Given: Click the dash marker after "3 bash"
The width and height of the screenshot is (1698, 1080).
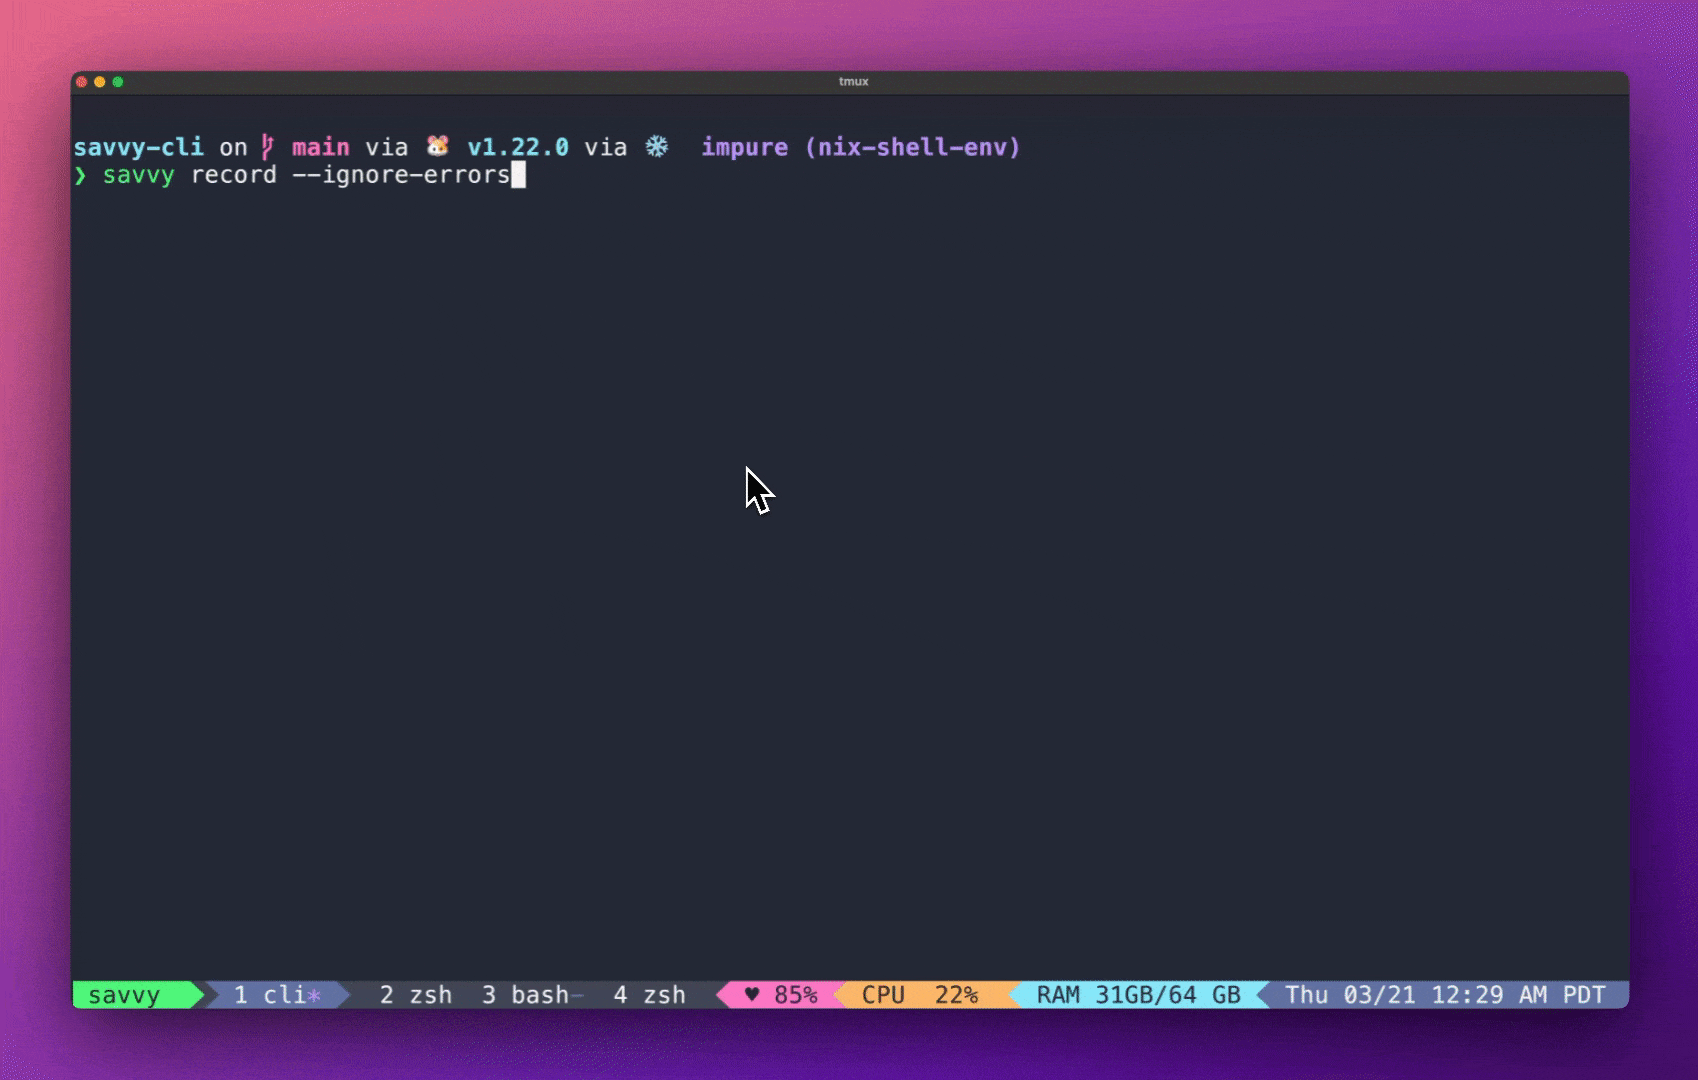Looking at the screenshot, I should [578, 995].
